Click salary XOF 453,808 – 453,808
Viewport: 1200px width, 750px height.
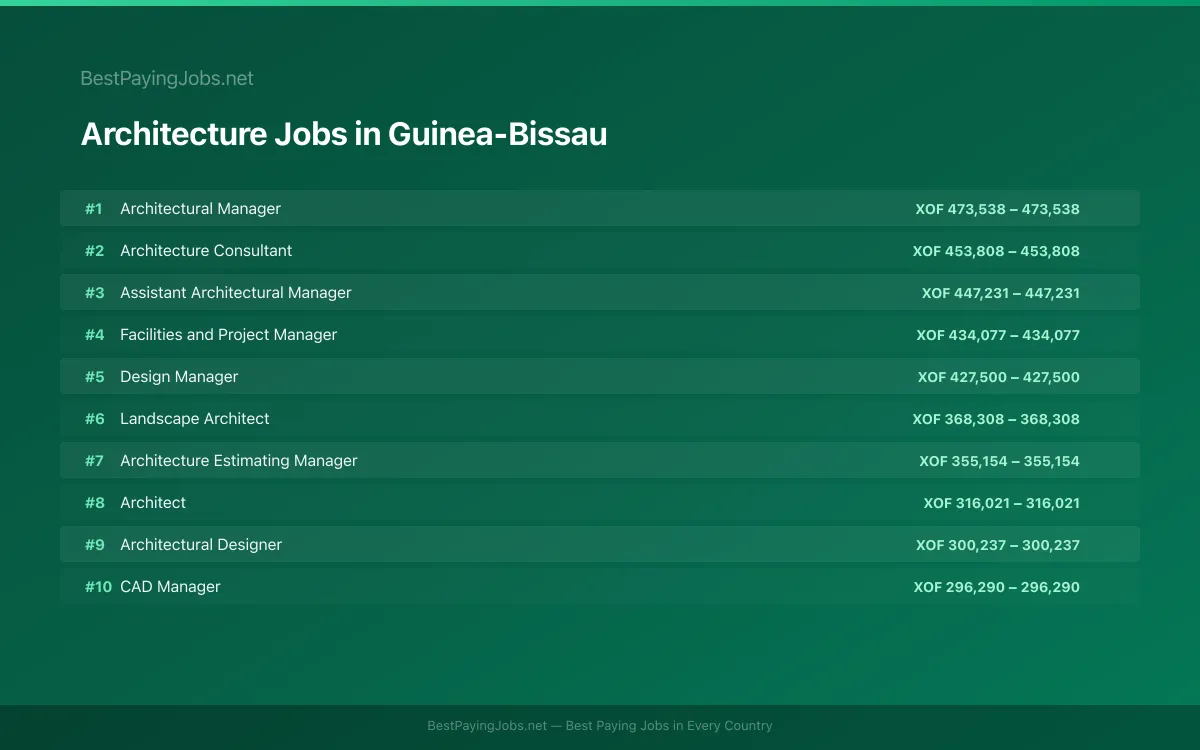pyautogui.click(x=996, y=251)
